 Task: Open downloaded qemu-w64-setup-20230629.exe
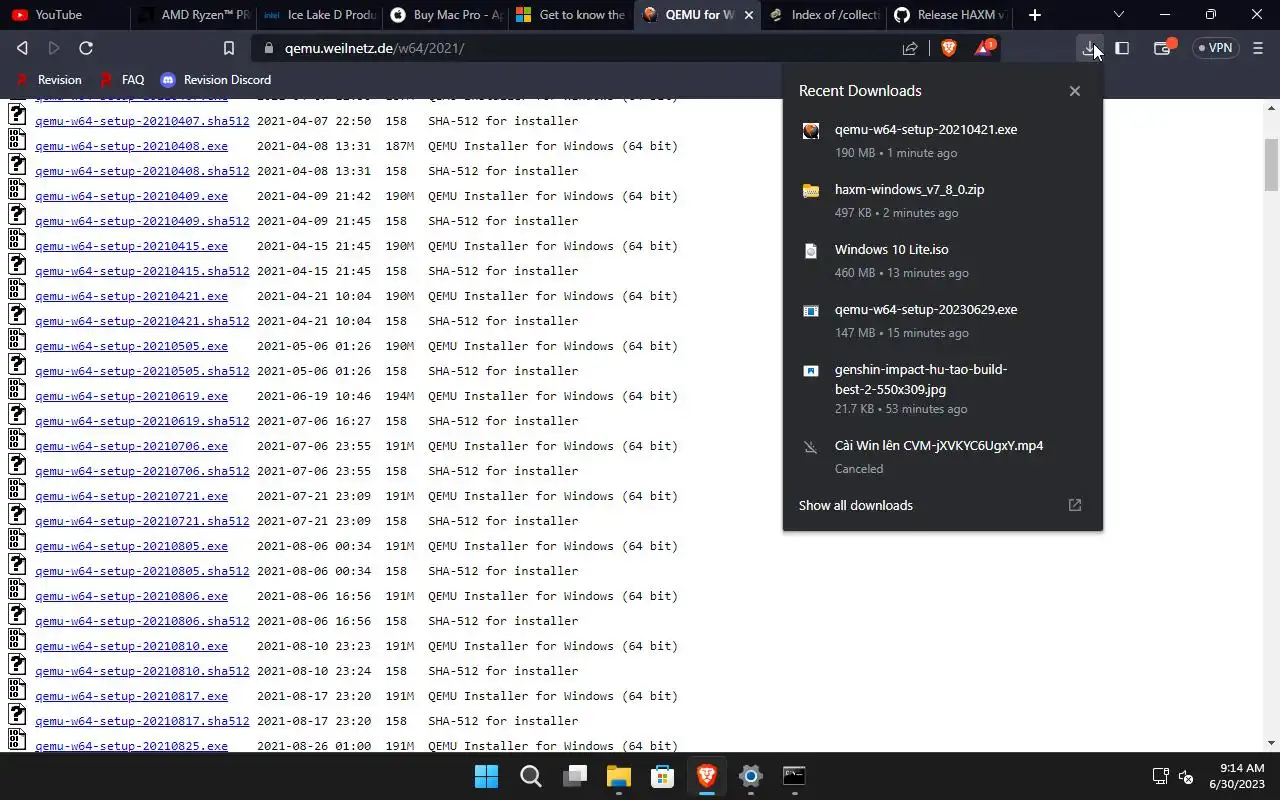coord(942,320)
